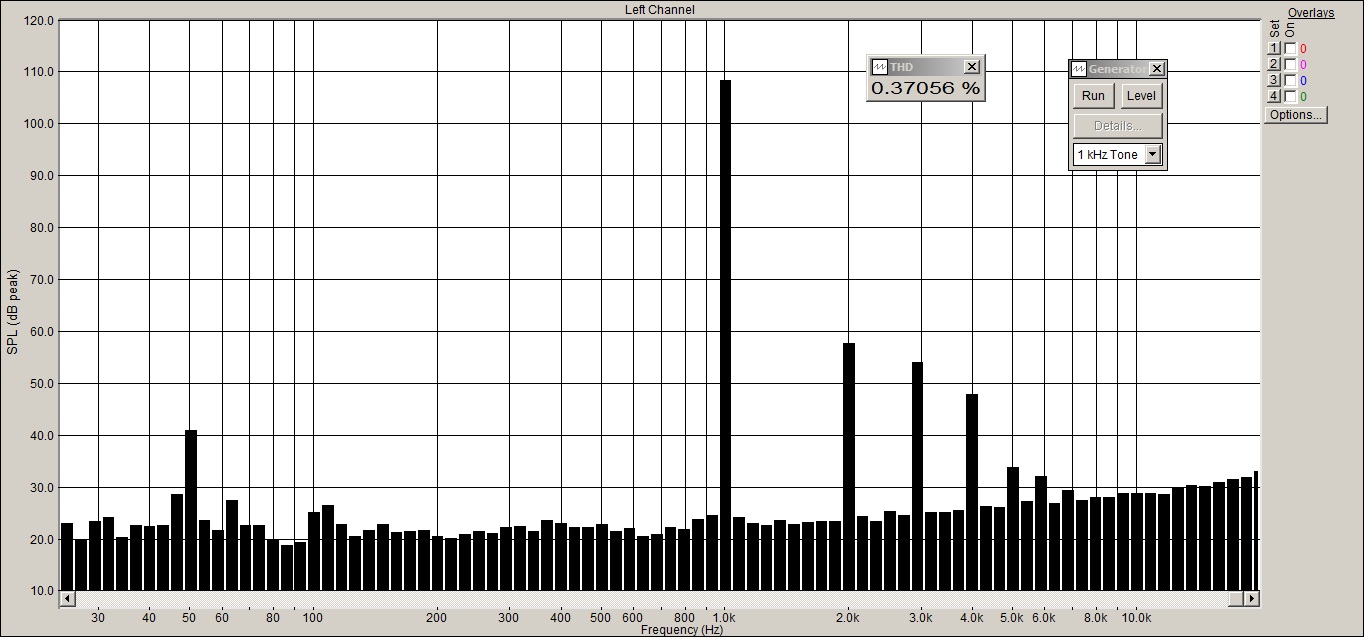Click the left scrollbar arrow
Screen dimensions: 1364x637
(x=67, y=598)
